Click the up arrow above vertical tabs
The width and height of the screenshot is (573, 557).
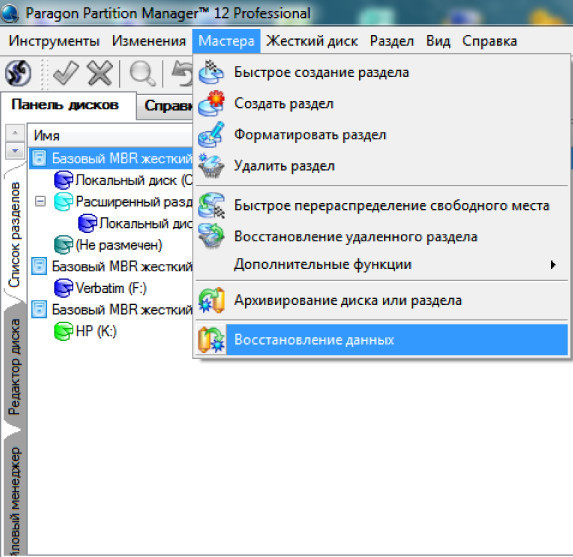(x=15, y=132)
